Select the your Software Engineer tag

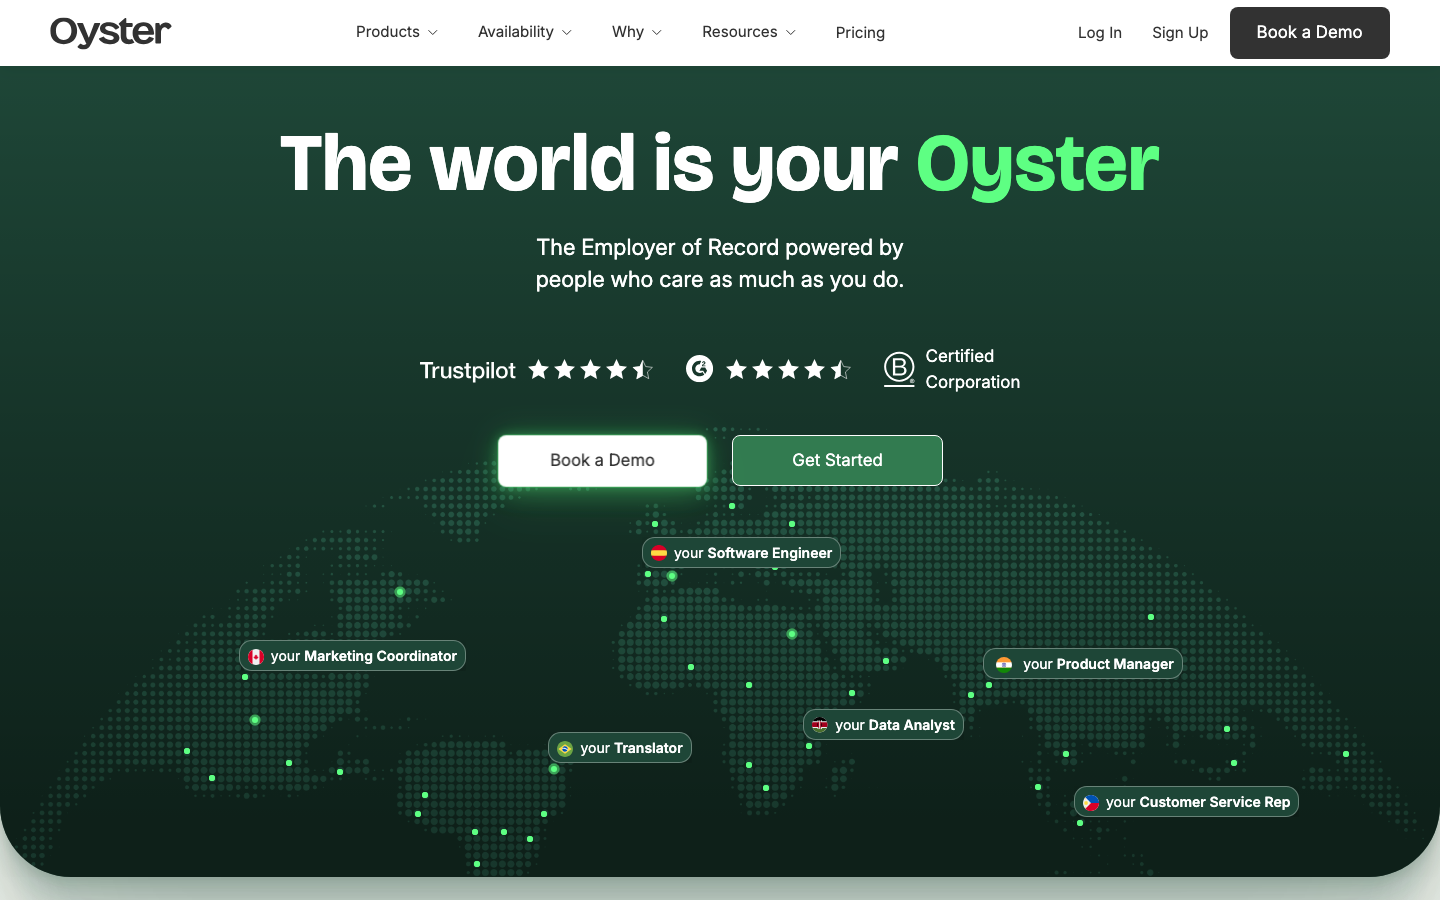click(741, 553)
